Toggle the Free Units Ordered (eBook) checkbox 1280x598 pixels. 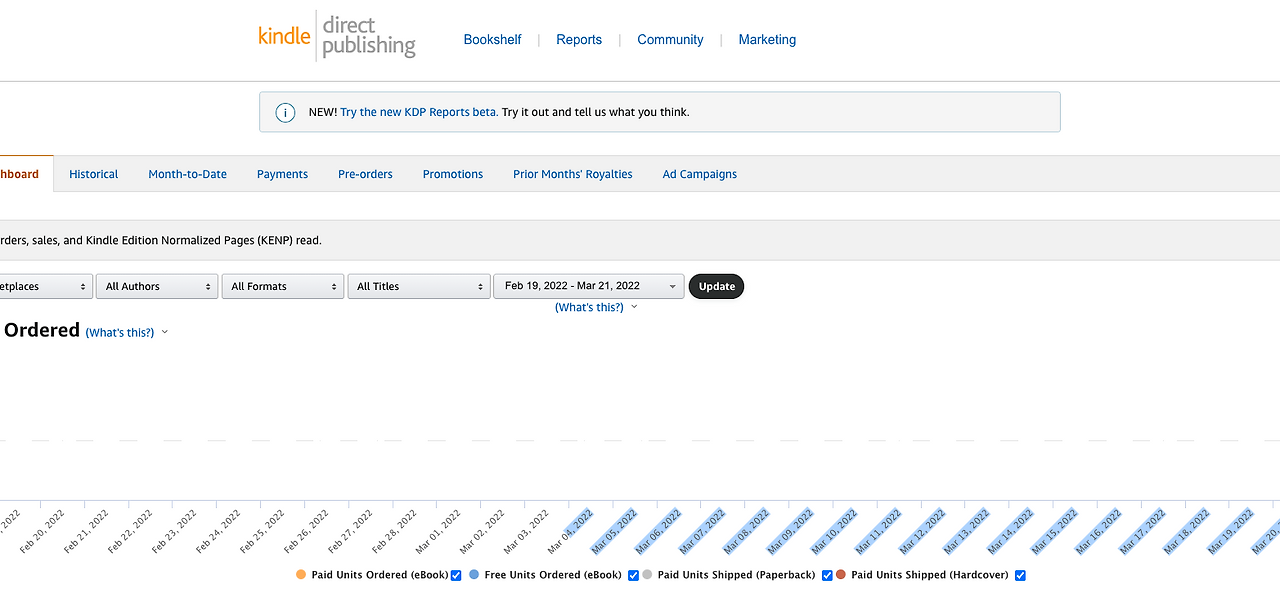(633, 575)
